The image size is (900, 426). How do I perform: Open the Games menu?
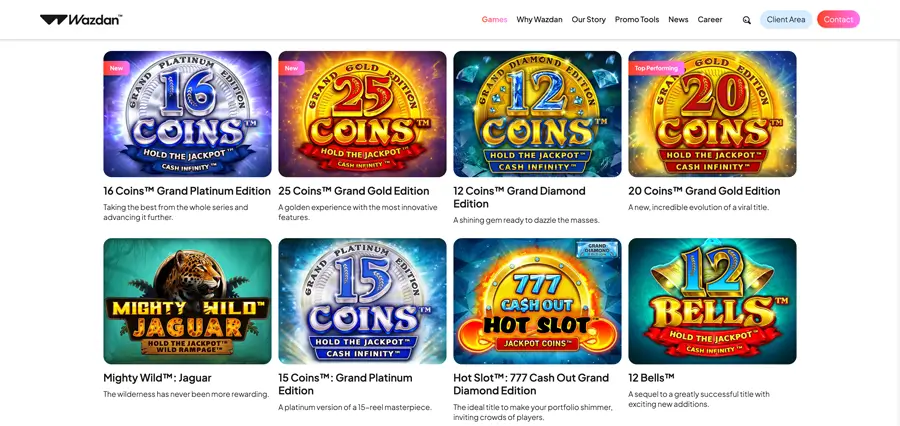494,19
